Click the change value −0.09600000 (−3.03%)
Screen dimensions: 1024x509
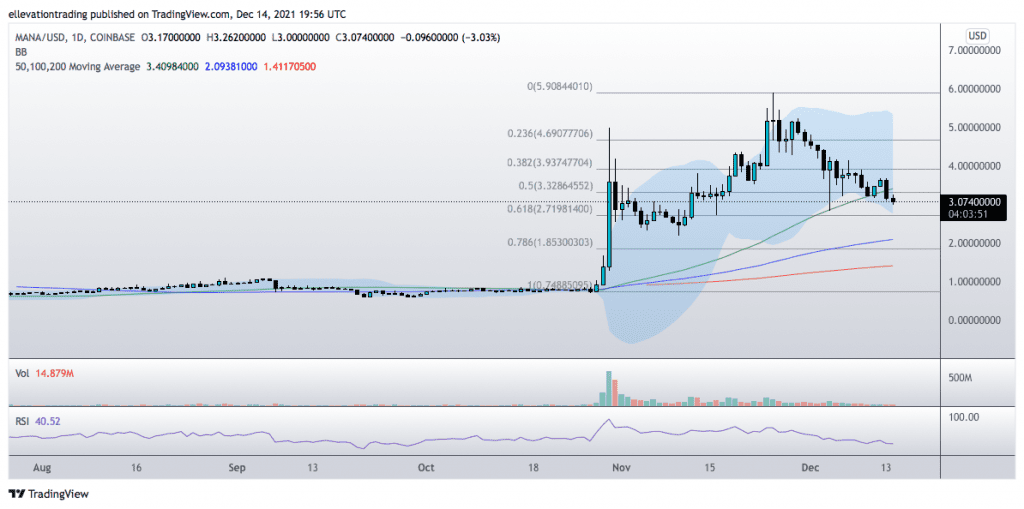(x=452, y=38)
